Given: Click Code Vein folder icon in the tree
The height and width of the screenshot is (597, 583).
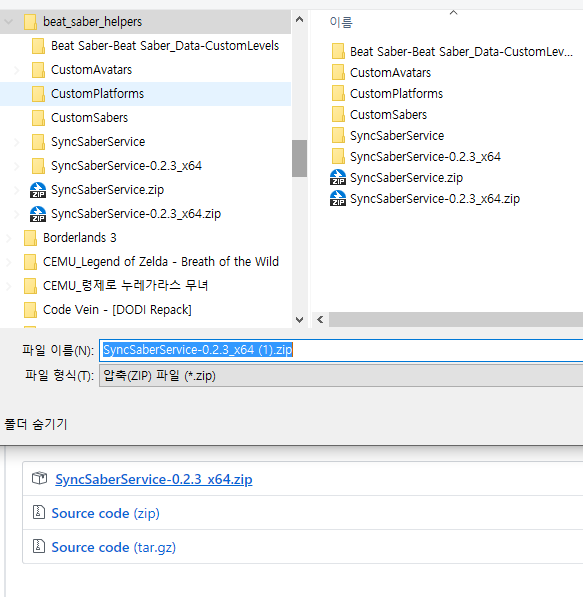Looking at the screenshot, I should point(30,310).
